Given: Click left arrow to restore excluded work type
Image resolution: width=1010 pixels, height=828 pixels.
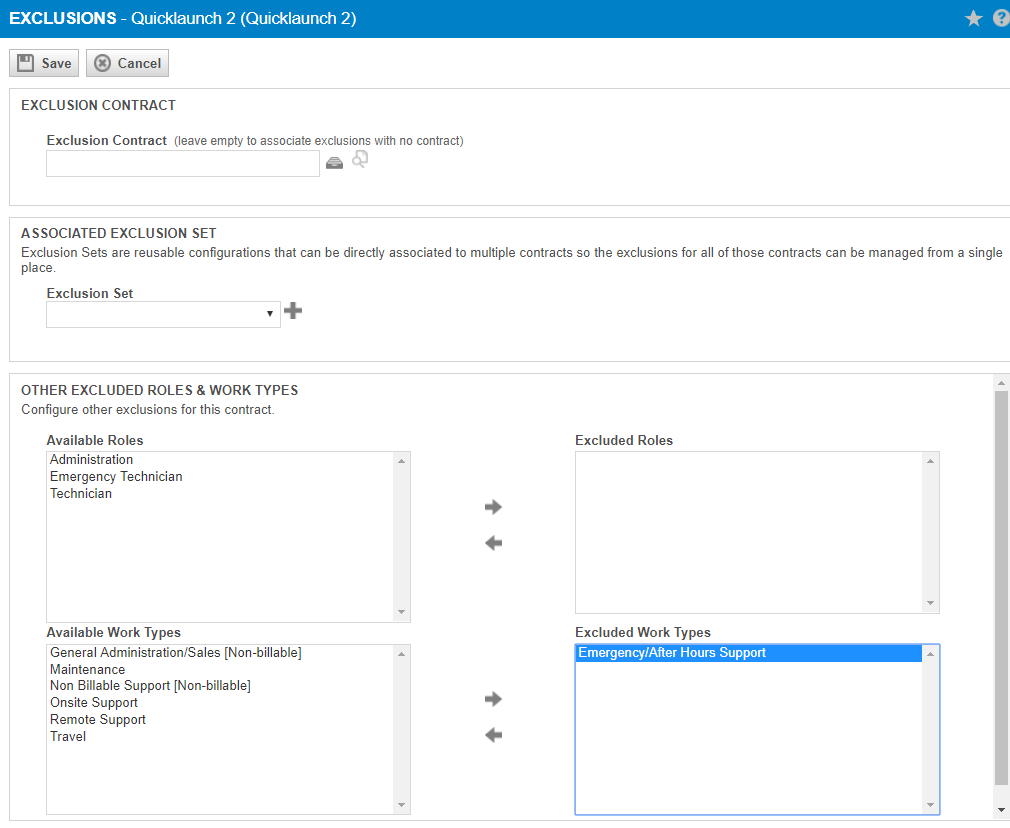Looking at the screenshot, I should [493, 735].
